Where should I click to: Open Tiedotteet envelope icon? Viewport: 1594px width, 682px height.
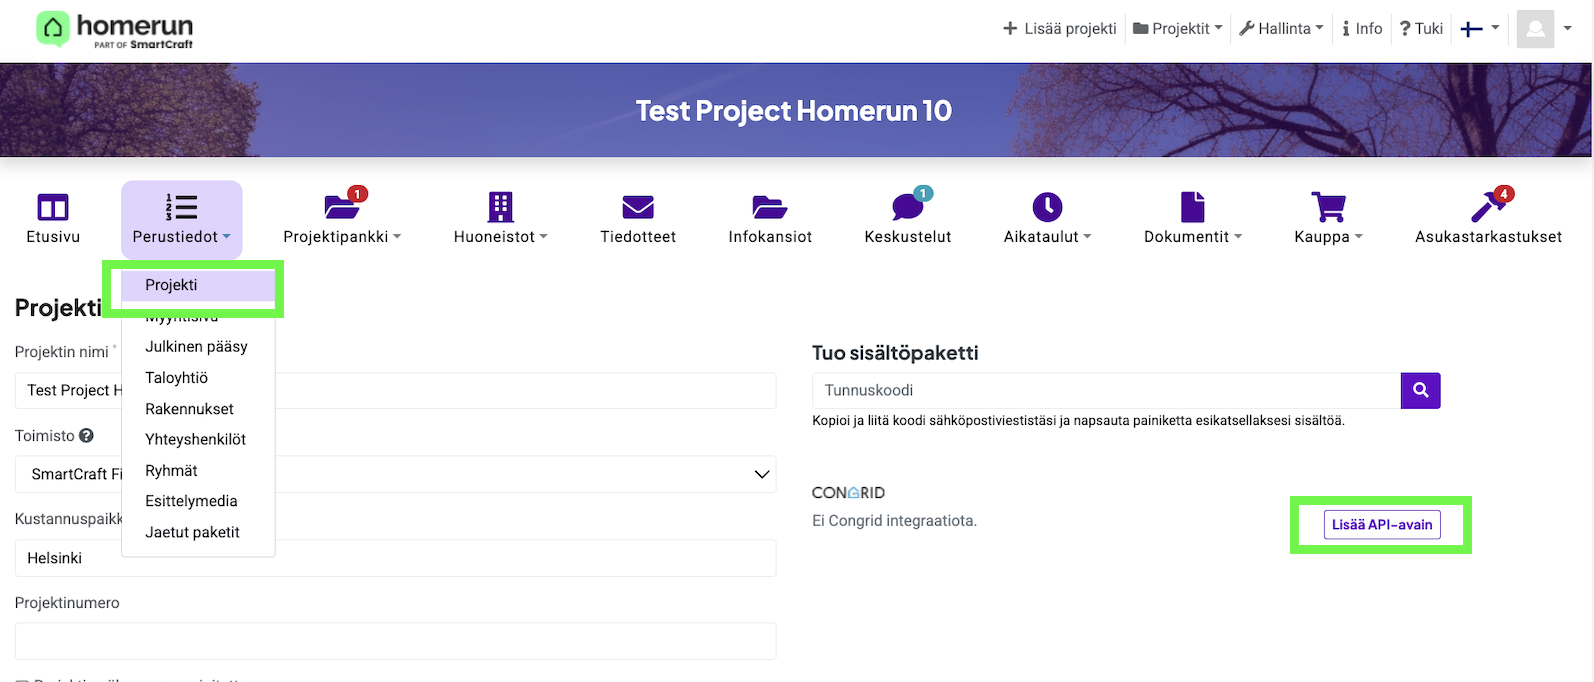click(637, 207)
